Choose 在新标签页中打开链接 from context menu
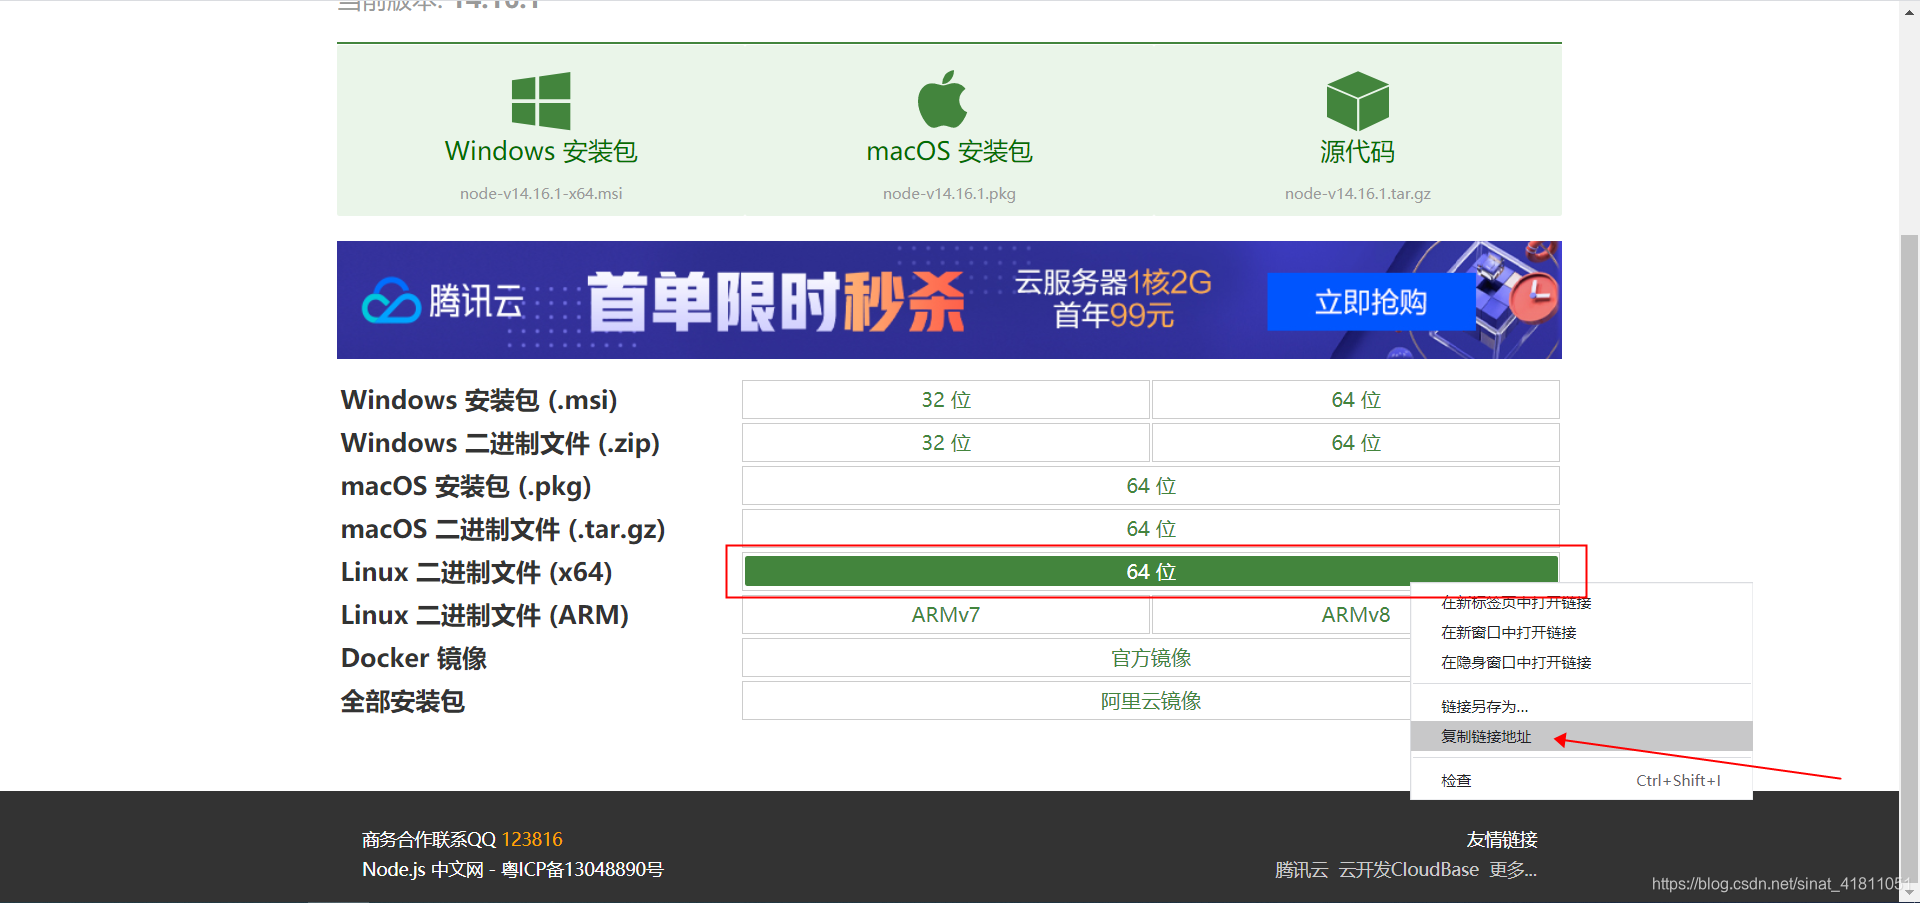The width and height of the screenshot is (1920, 903). [1581, 603]
